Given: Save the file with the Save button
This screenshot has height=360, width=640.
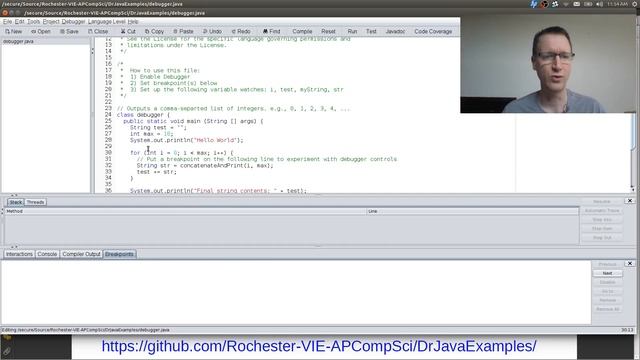Looking at the screenshot, I should tap(69, 31).
